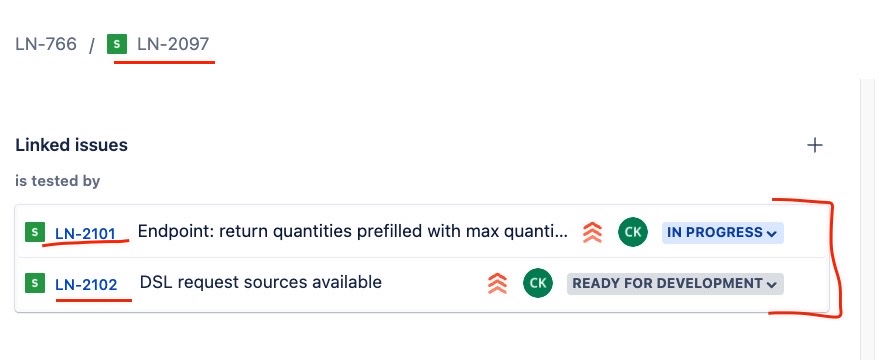The image size is (882, 360).
Task: Click the DSL request sources available summary
Action: coord(260,282)
